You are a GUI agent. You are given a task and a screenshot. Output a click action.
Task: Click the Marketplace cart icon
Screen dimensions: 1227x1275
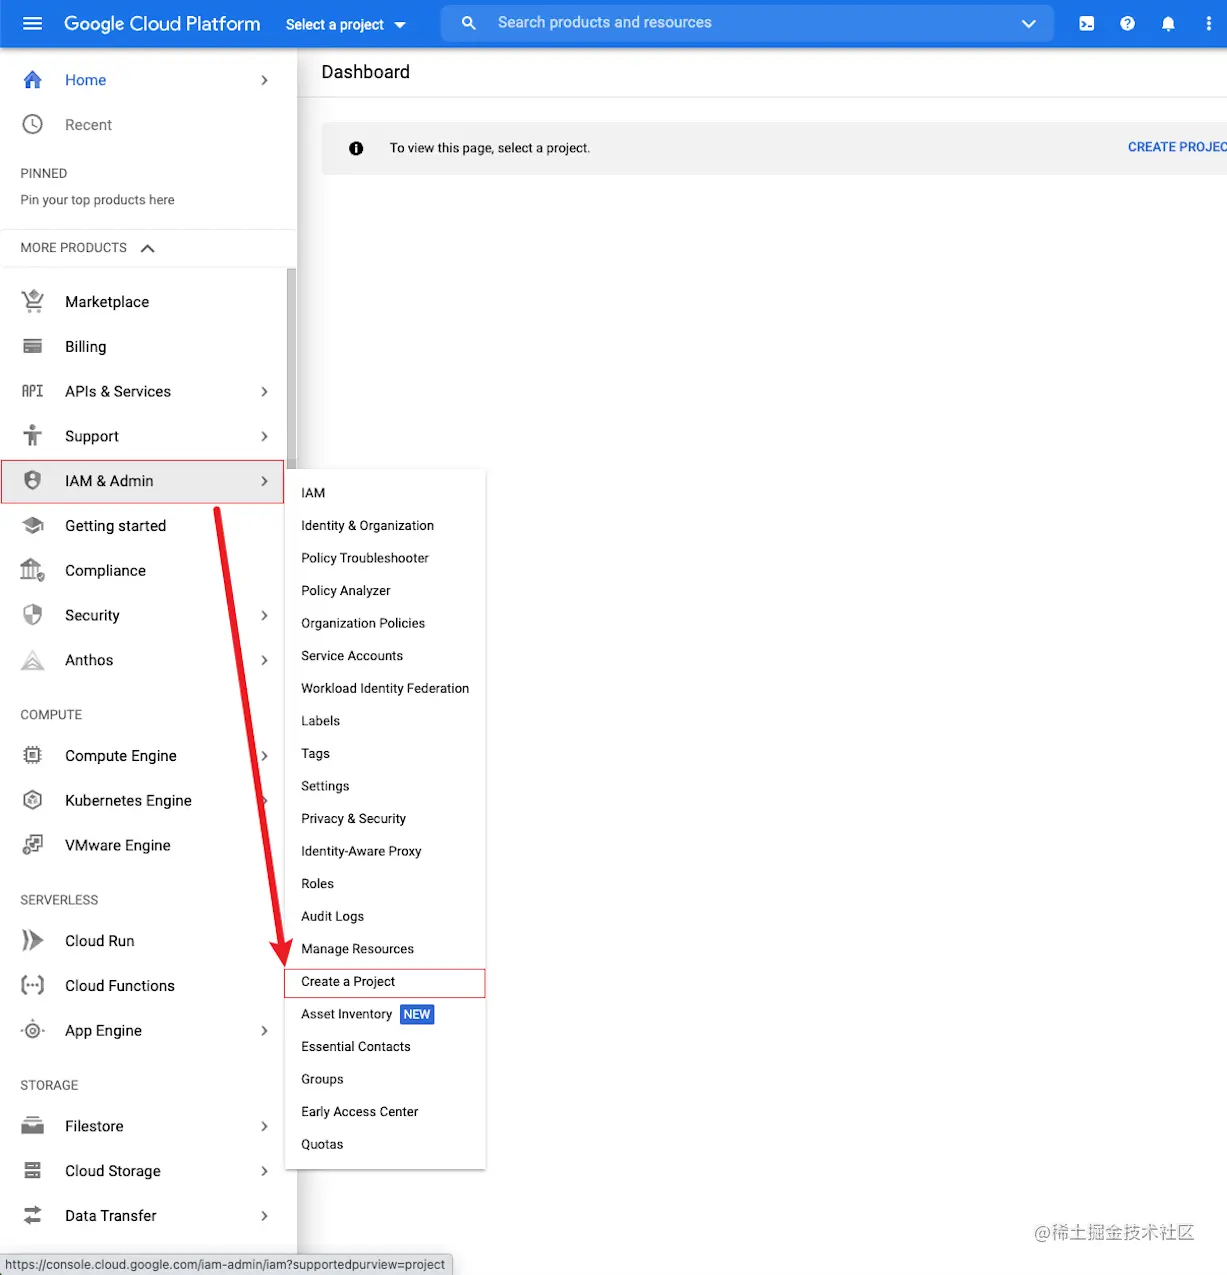coord(33,301)
